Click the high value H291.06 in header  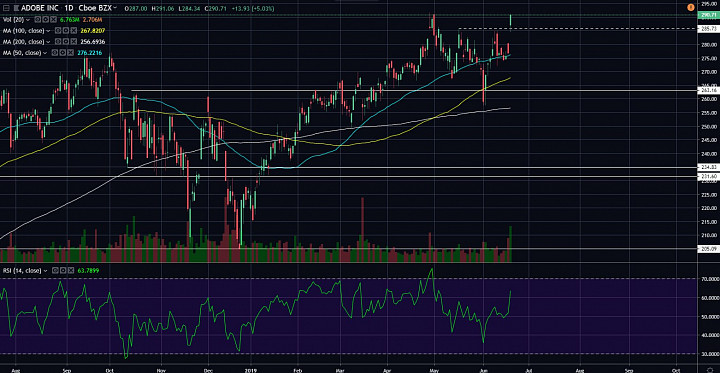(x=163, y=8)
